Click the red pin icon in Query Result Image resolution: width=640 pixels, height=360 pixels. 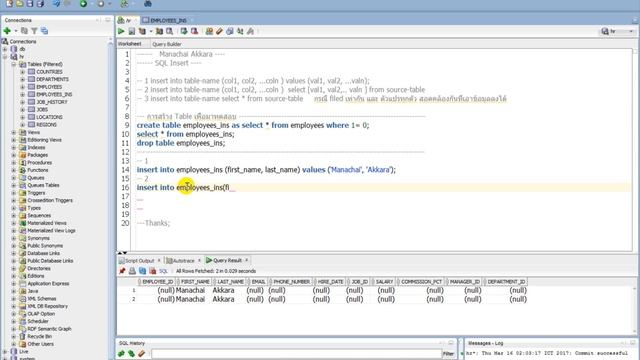click(x=122, y=271)
